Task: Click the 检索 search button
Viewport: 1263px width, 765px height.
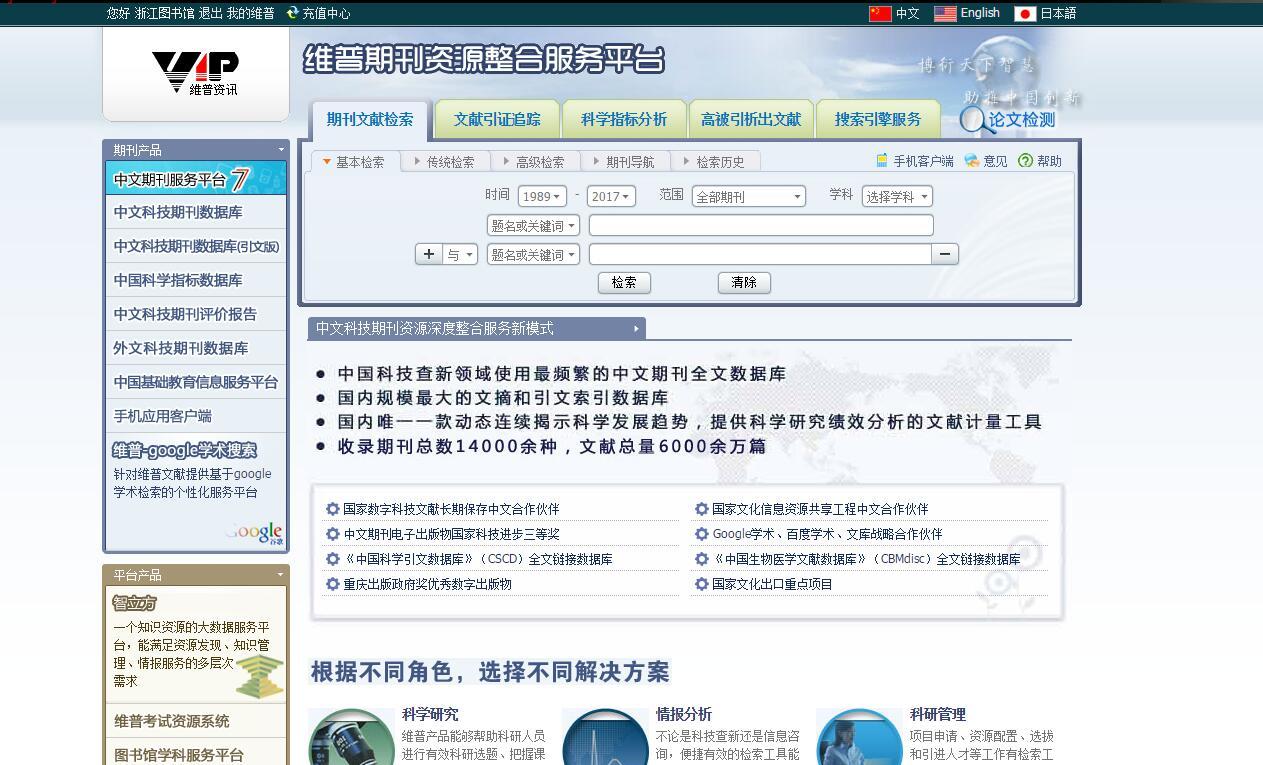Action: tap(624, 283)
